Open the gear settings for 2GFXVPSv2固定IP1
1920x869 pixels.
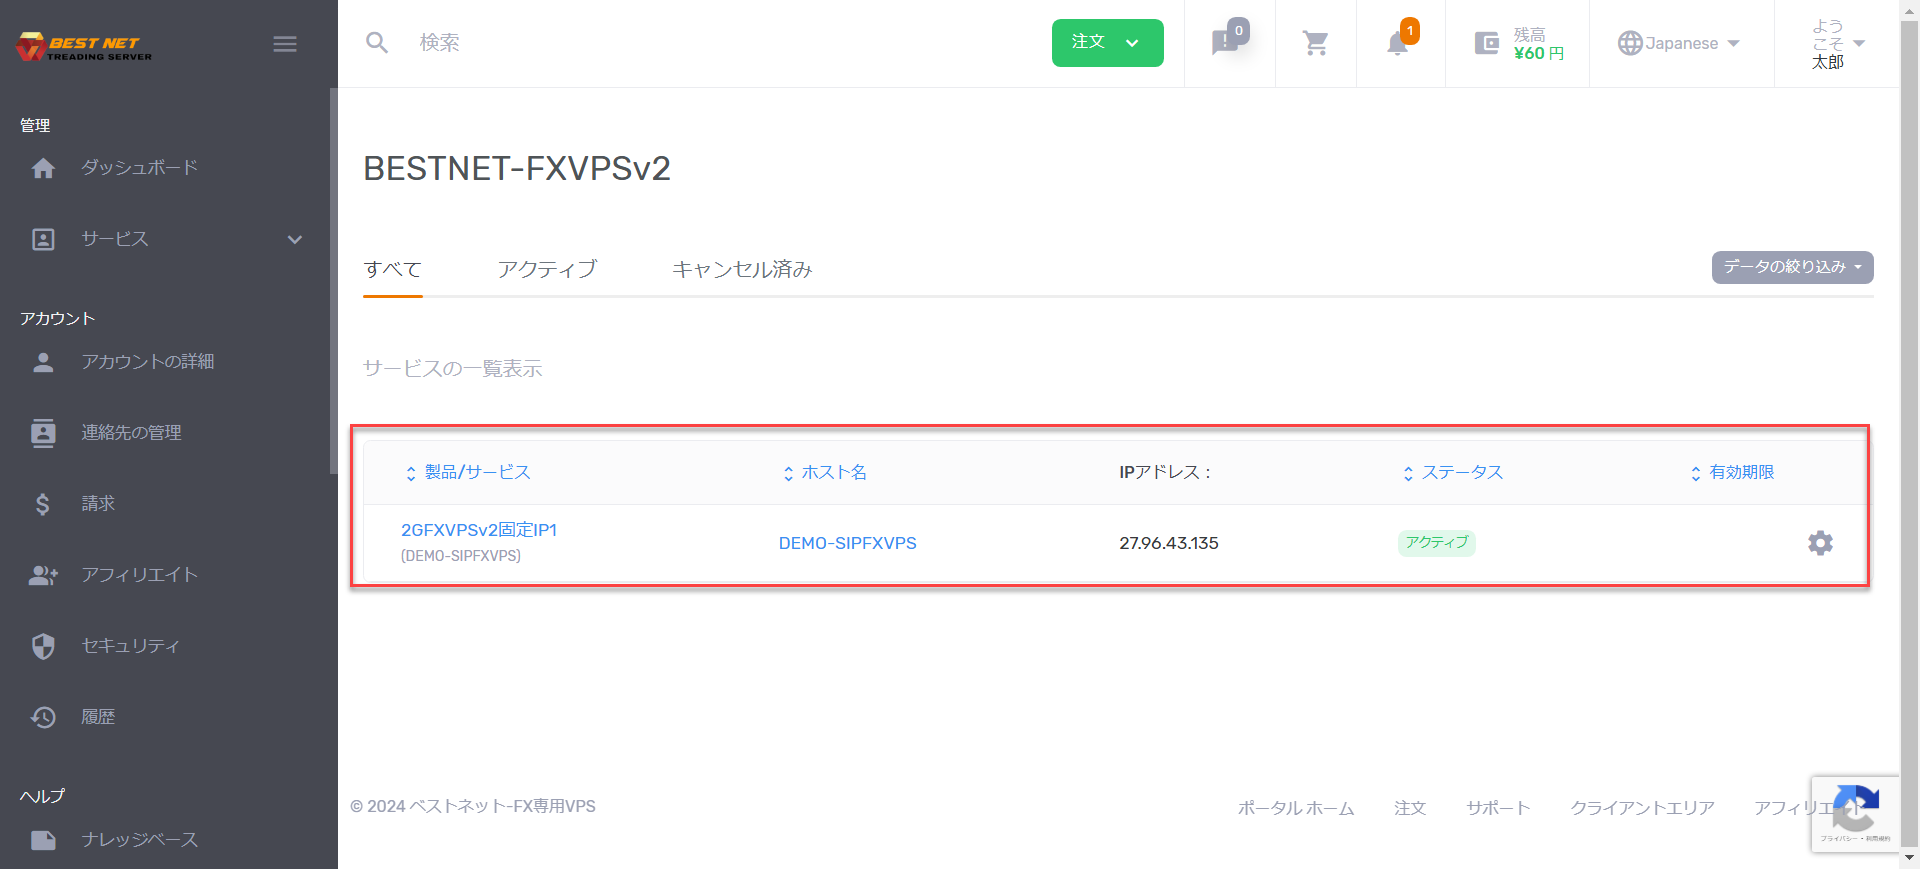coord(1820,543)
